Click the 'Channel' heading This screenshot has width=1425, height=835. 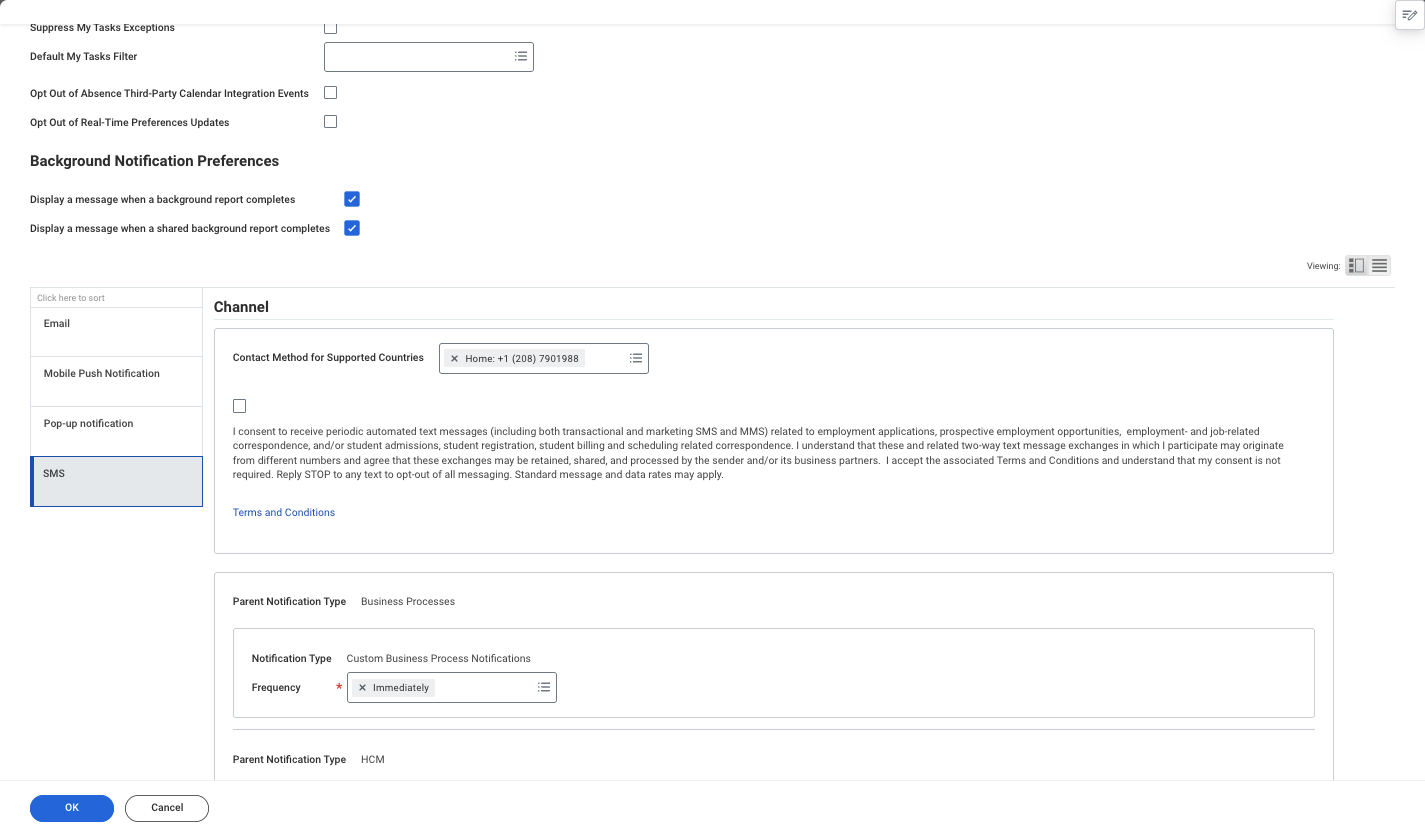pyautogui.click(x=241, y=307)
